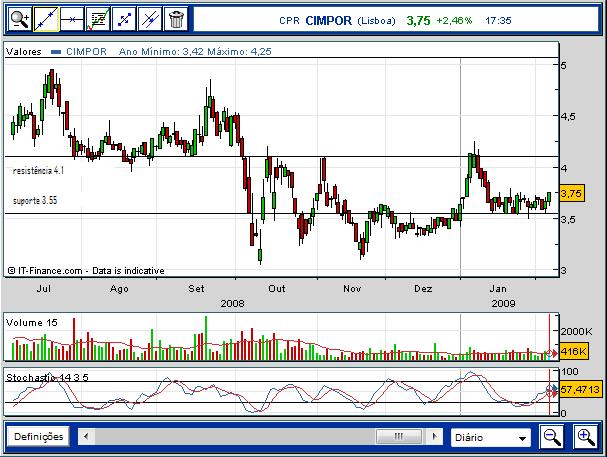This screenshot has height=457, width=607.
Task: Select the trend line drawing tool
Action: click(x=46, y=19)
